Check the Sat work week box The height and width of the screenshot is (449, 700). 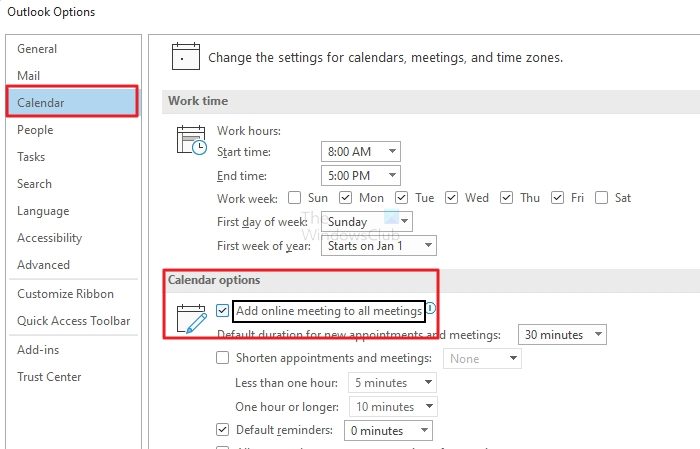(x=602, y=198)
